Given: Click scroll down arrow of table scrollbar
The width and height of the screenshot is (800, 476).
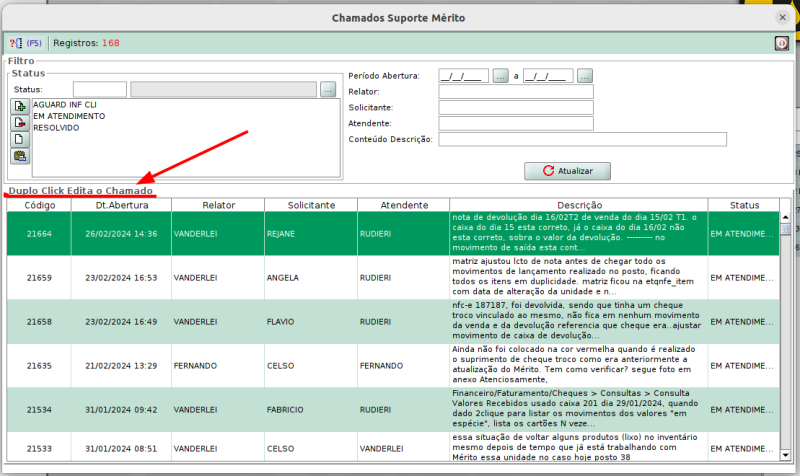Looking at the screenshot, I should [x=785, y=455].
